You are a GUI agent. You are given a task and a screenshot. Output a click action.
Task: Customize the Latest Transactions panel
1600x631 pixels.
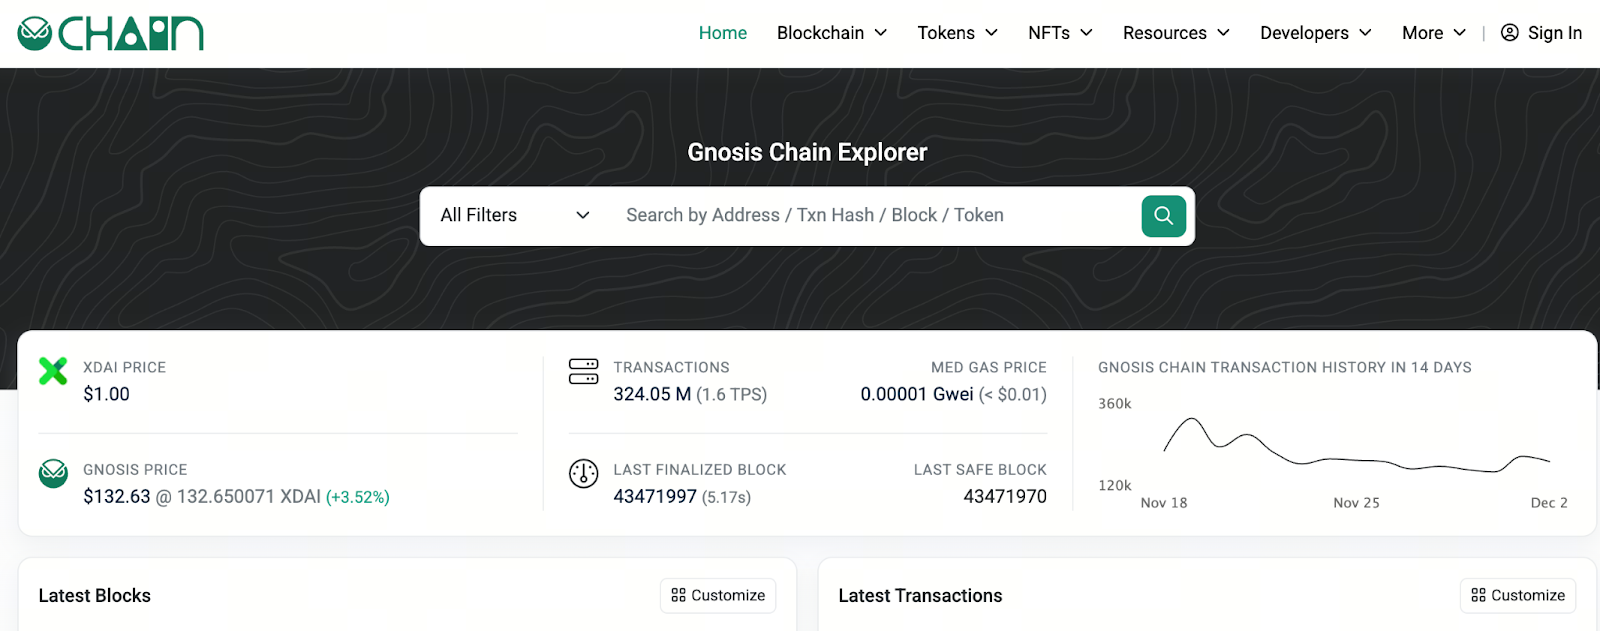1517,595
